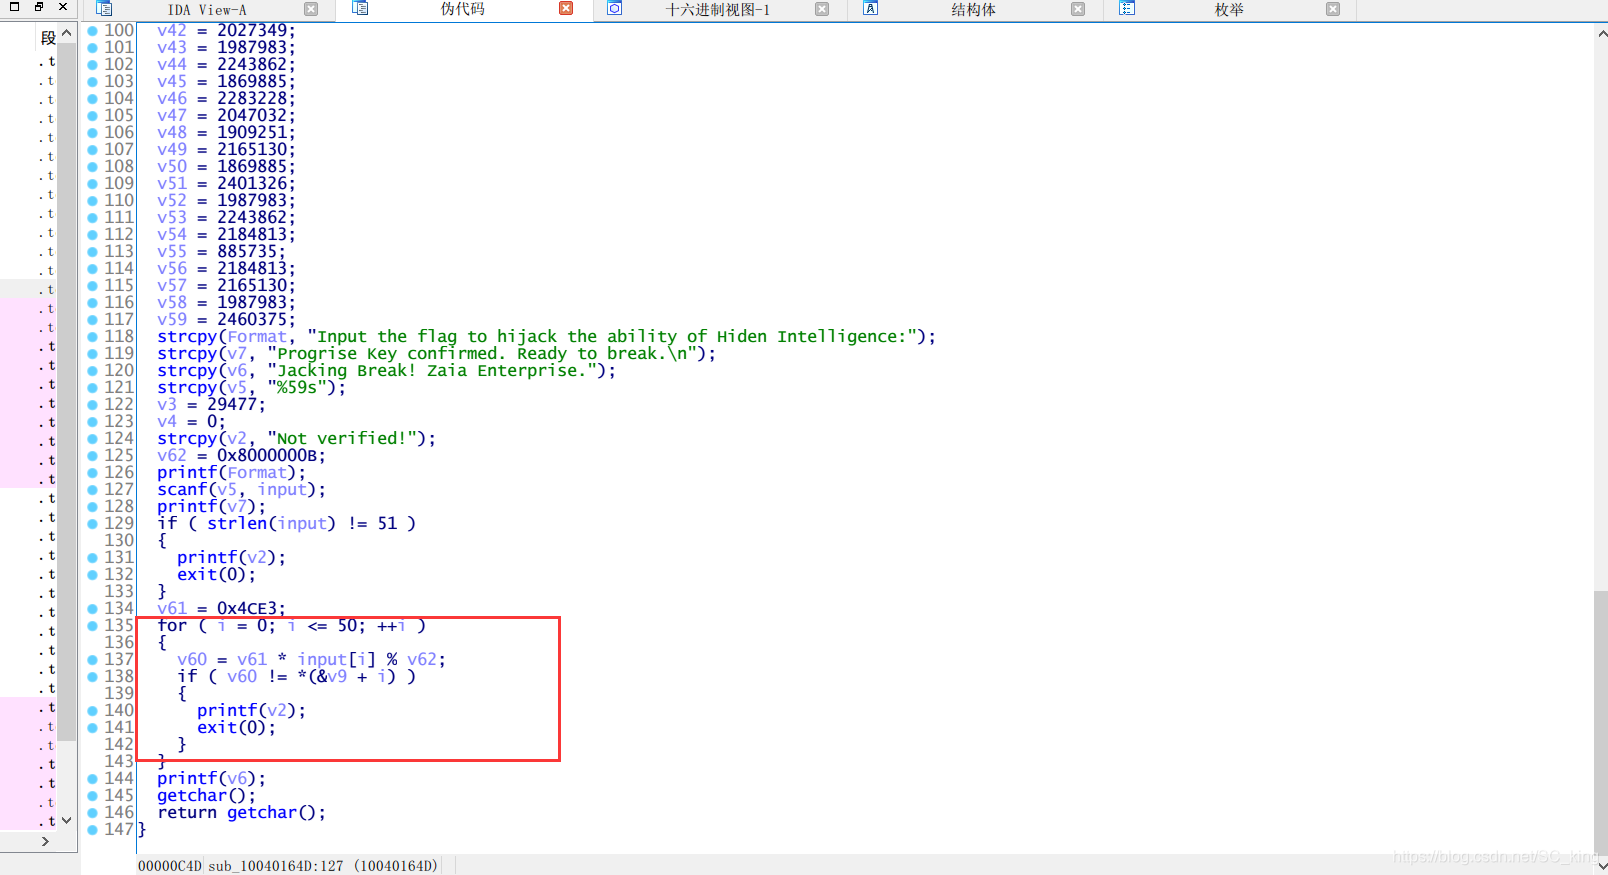1608x875 pixels.
Task: Click printf(v6) on line 144
Action: click(207, 779)
